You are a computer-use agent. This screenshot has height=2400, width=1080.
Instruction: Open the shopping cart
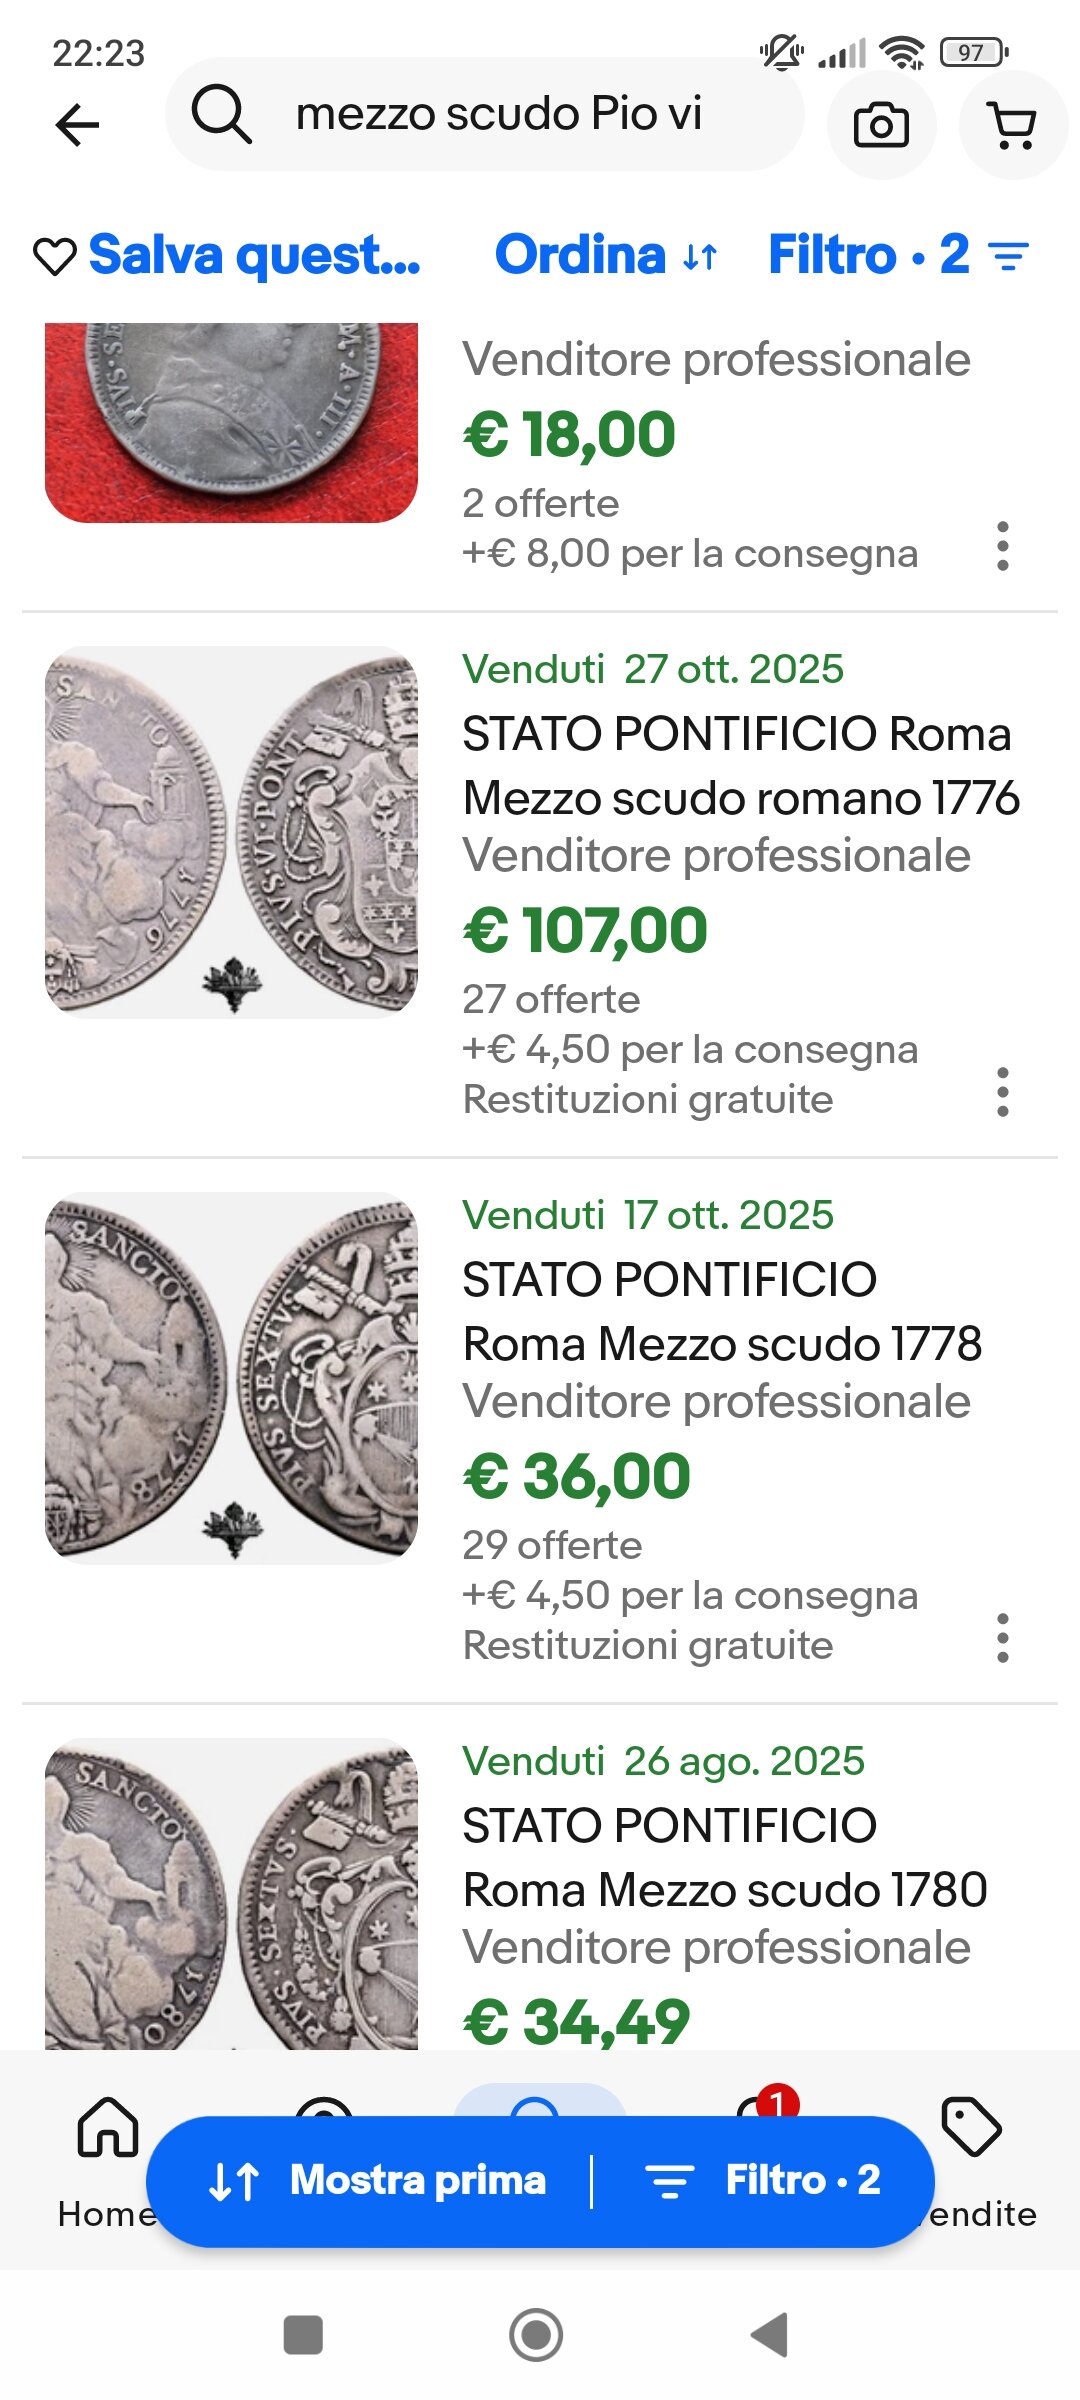(1012, 125)
